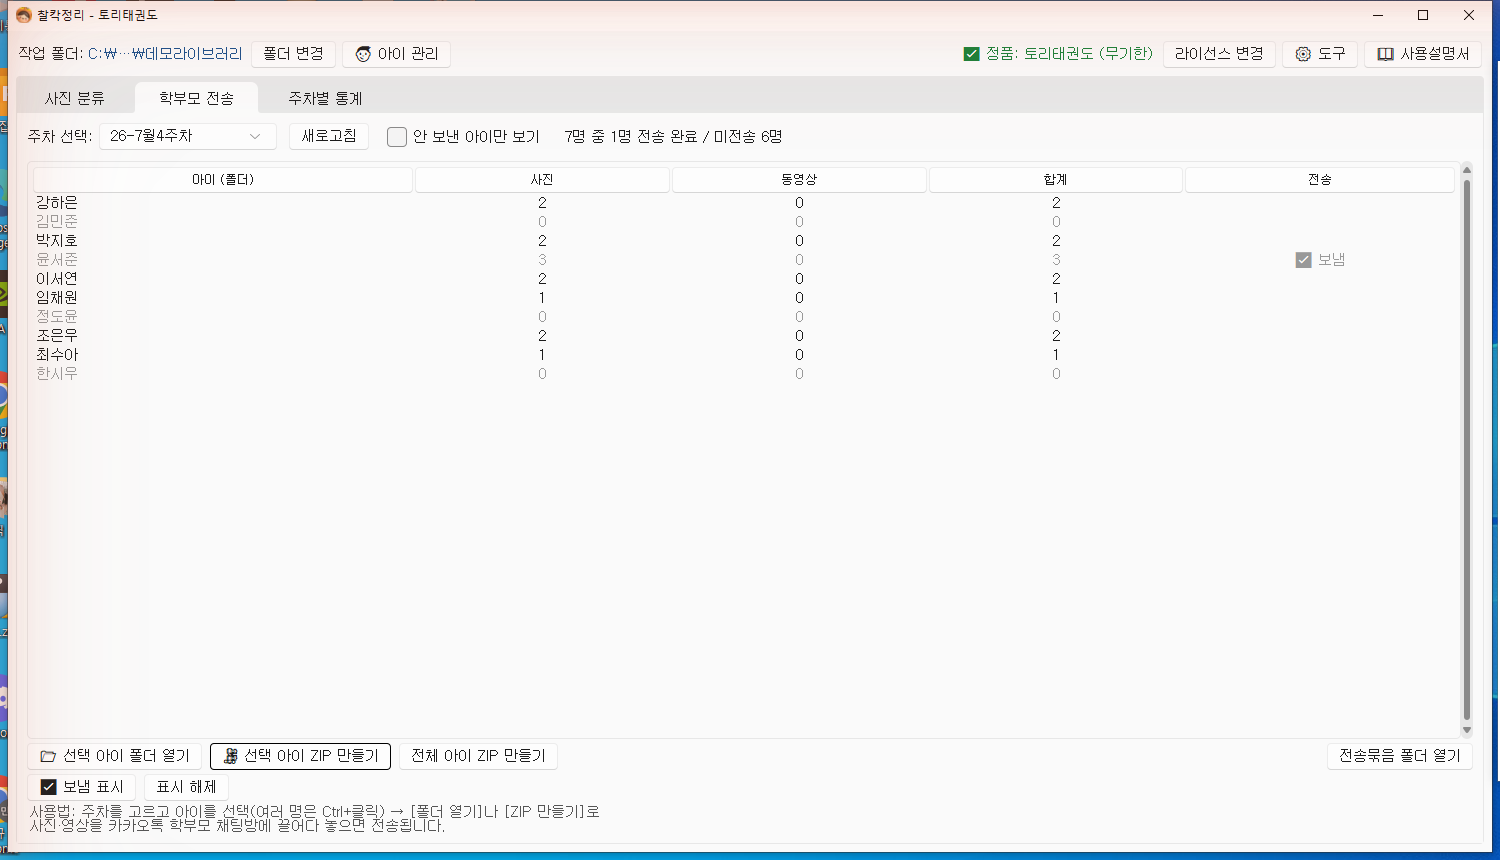1500x860 pixels.
Task: Click the status text 7명 중 1명 전송 완료
Action: tap(631, 137)
